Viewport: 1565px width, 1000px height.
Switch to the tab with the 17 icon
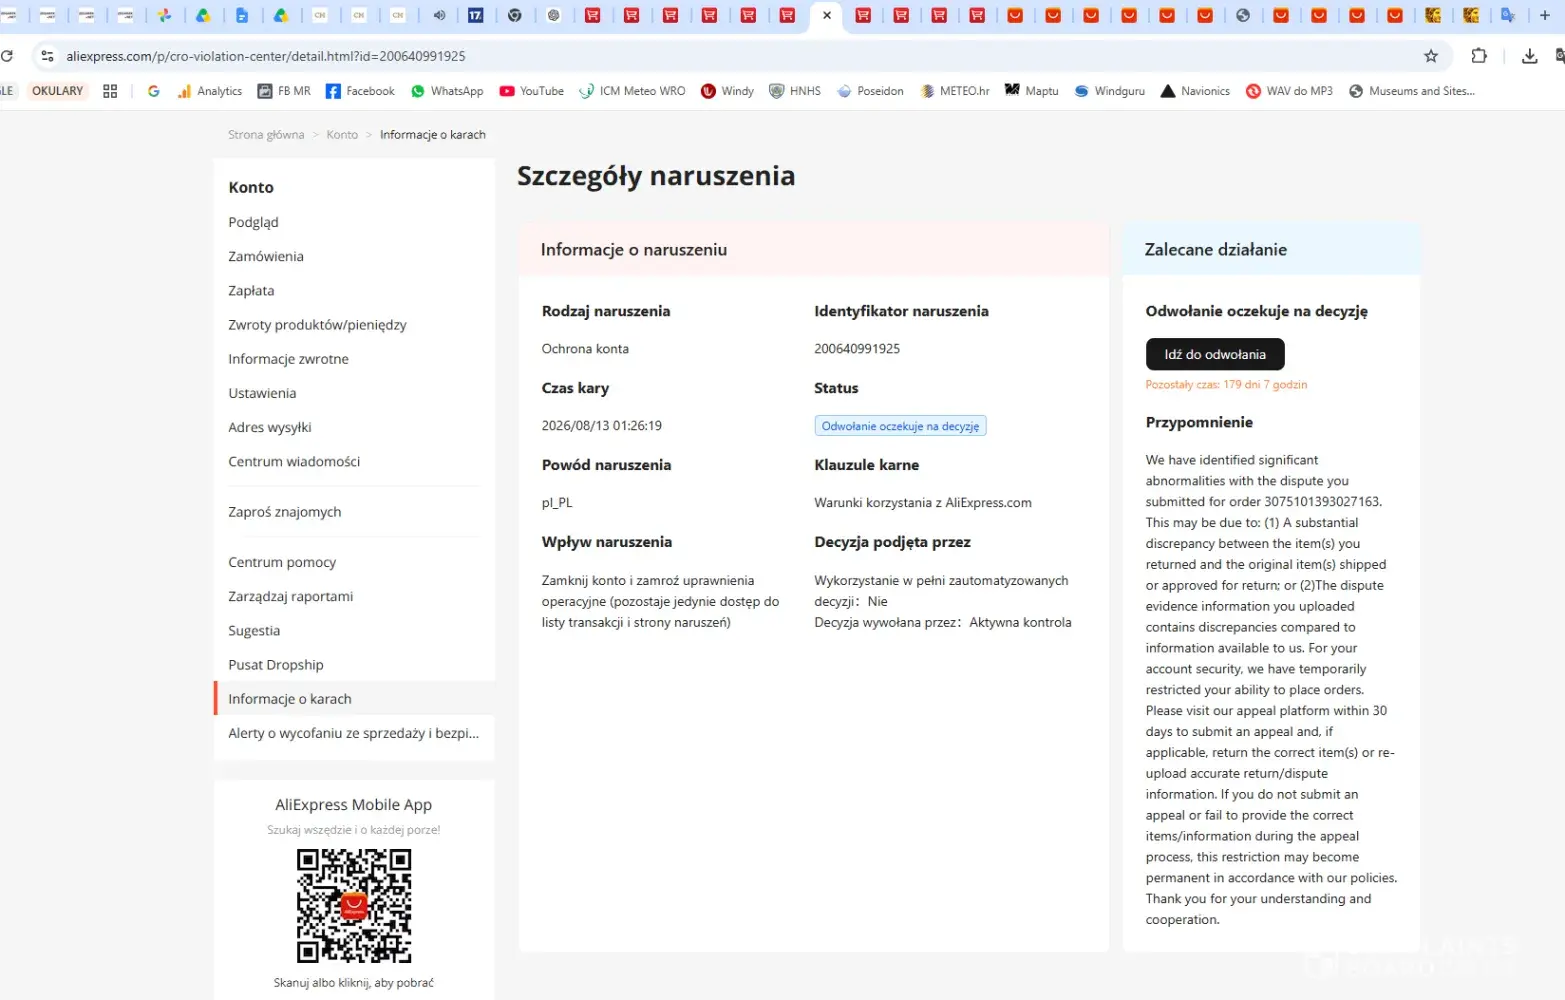pos(476,15)
